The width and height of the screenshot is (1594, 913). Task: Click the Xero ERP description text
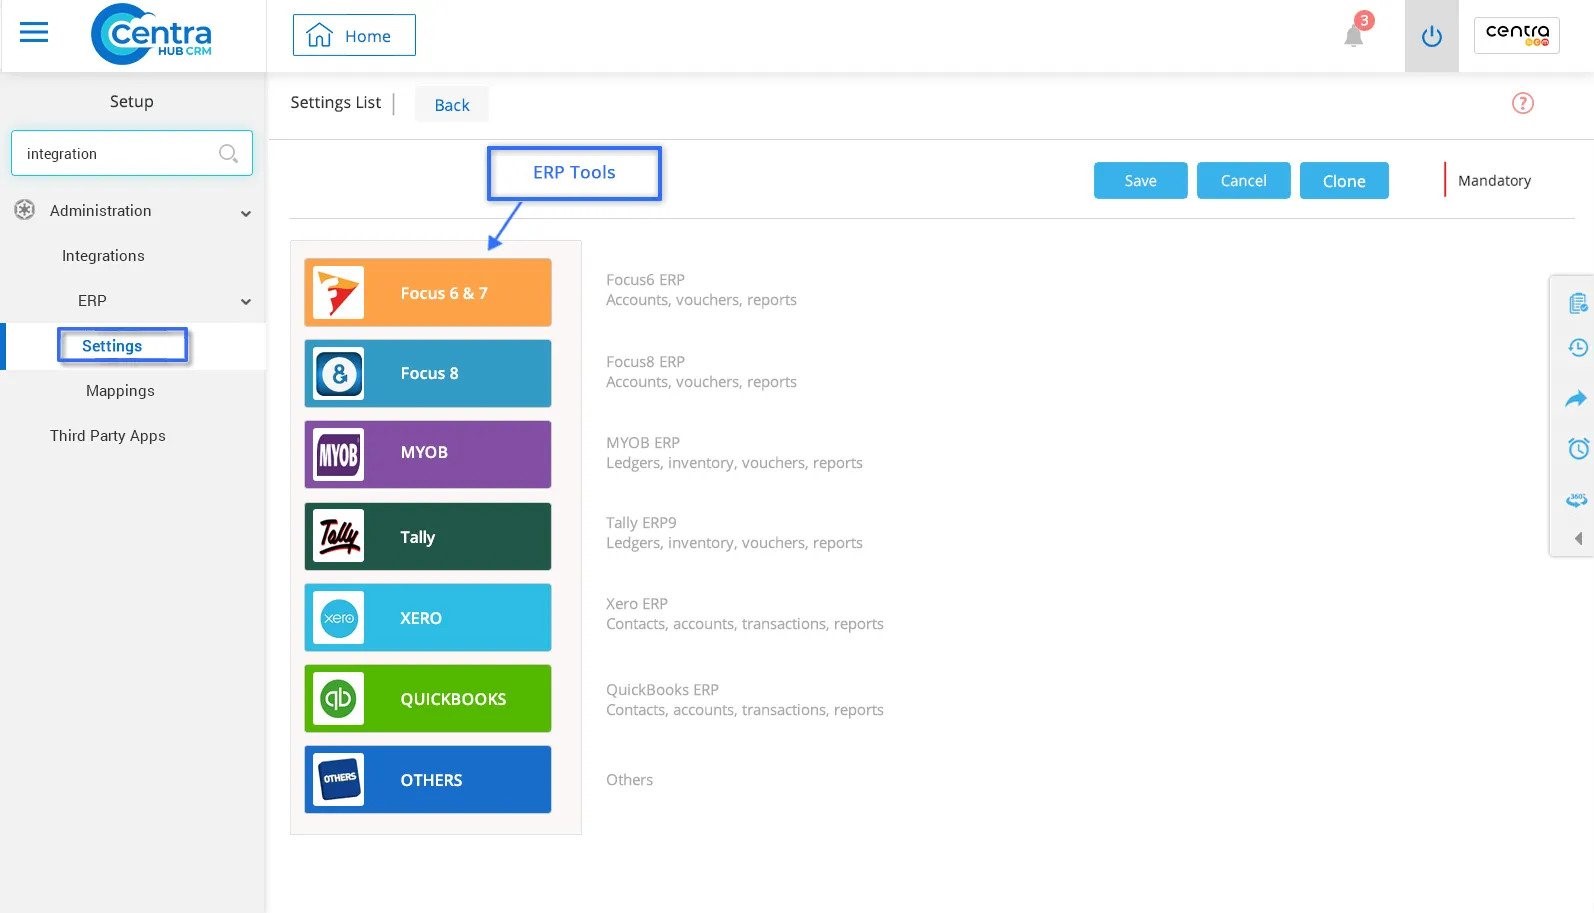(745, 614)
